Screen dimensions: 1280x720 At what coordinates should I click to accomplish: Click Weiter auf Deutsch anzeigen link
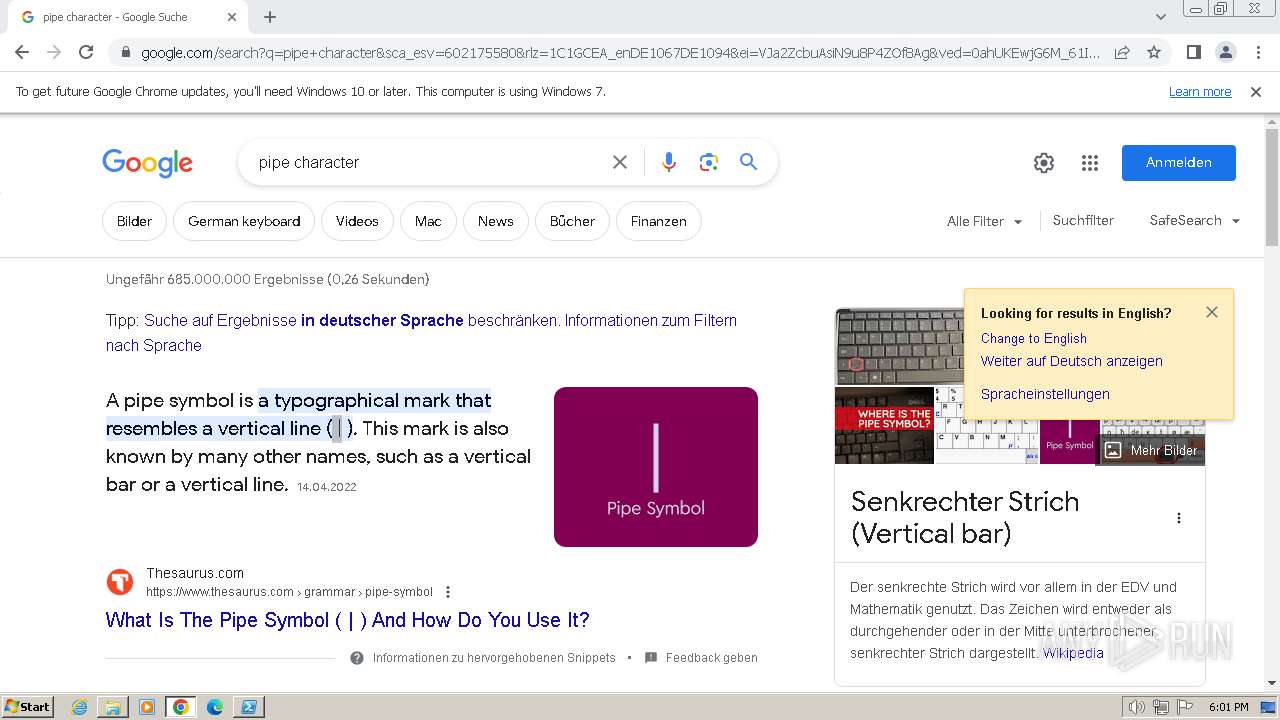pyautogui.click(x=1071, y=362)
